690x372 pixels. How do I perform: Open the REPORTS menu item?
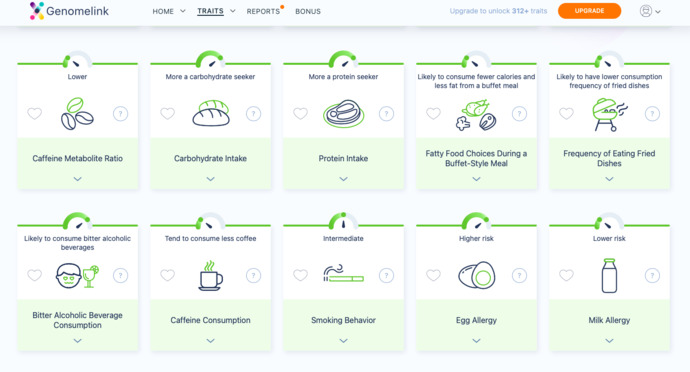pos(263,11)
